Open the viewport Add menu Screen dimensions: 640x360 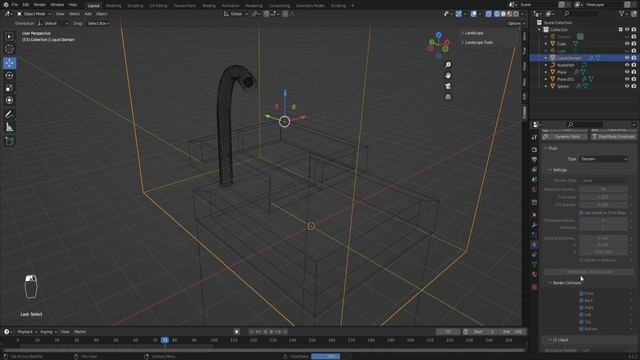(88, 14)
